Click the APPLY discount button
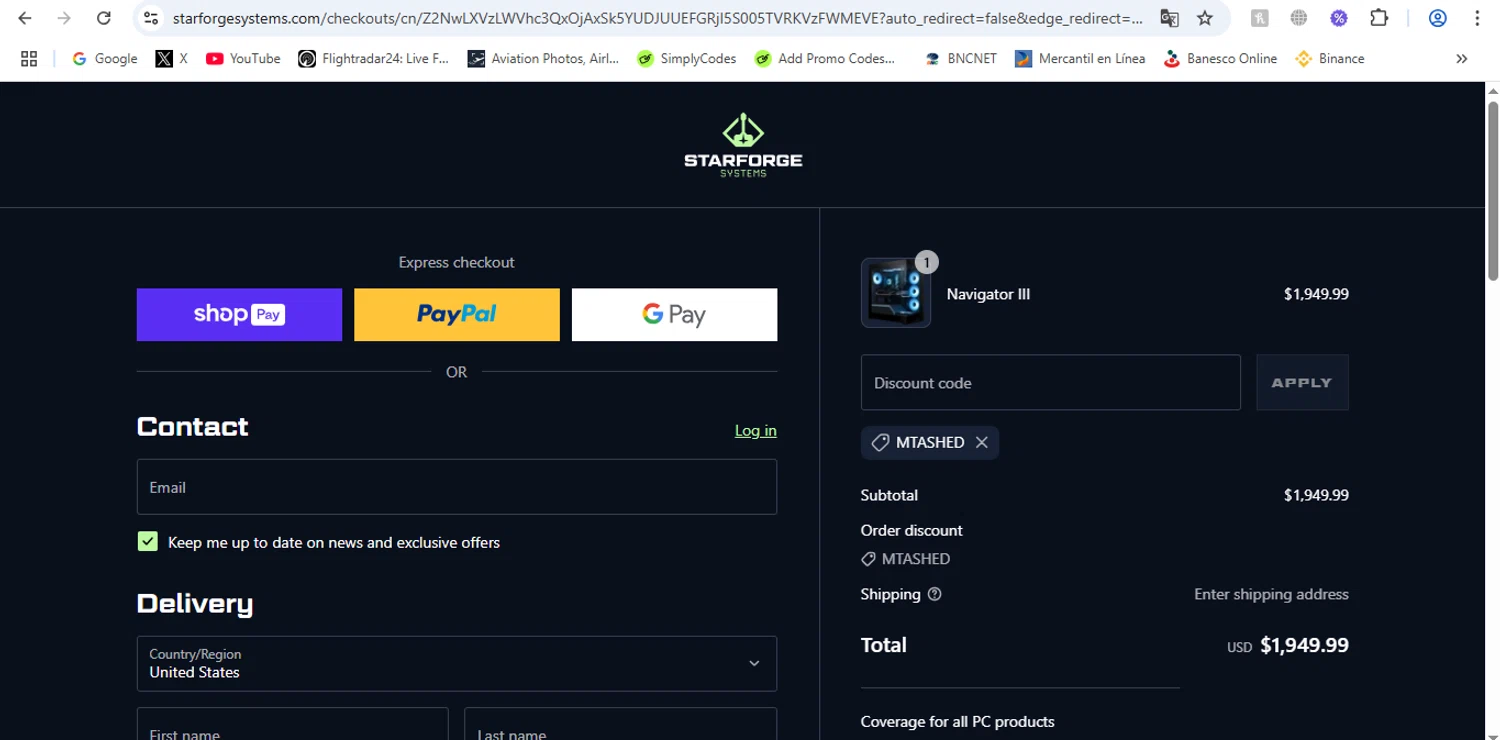1500x740 pixels. tap(1302, 382)
